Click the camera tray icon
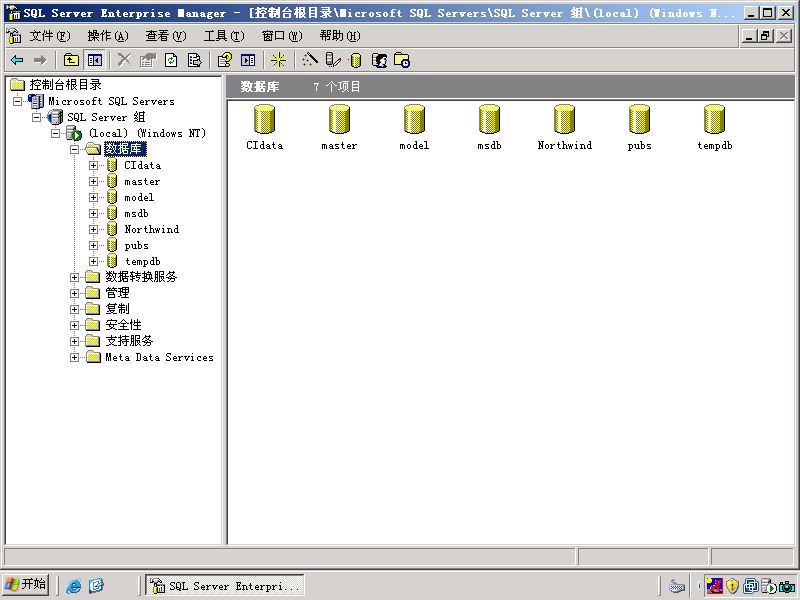Image resolution: width=800 pixels, height=600 pixels. (787, 586)
